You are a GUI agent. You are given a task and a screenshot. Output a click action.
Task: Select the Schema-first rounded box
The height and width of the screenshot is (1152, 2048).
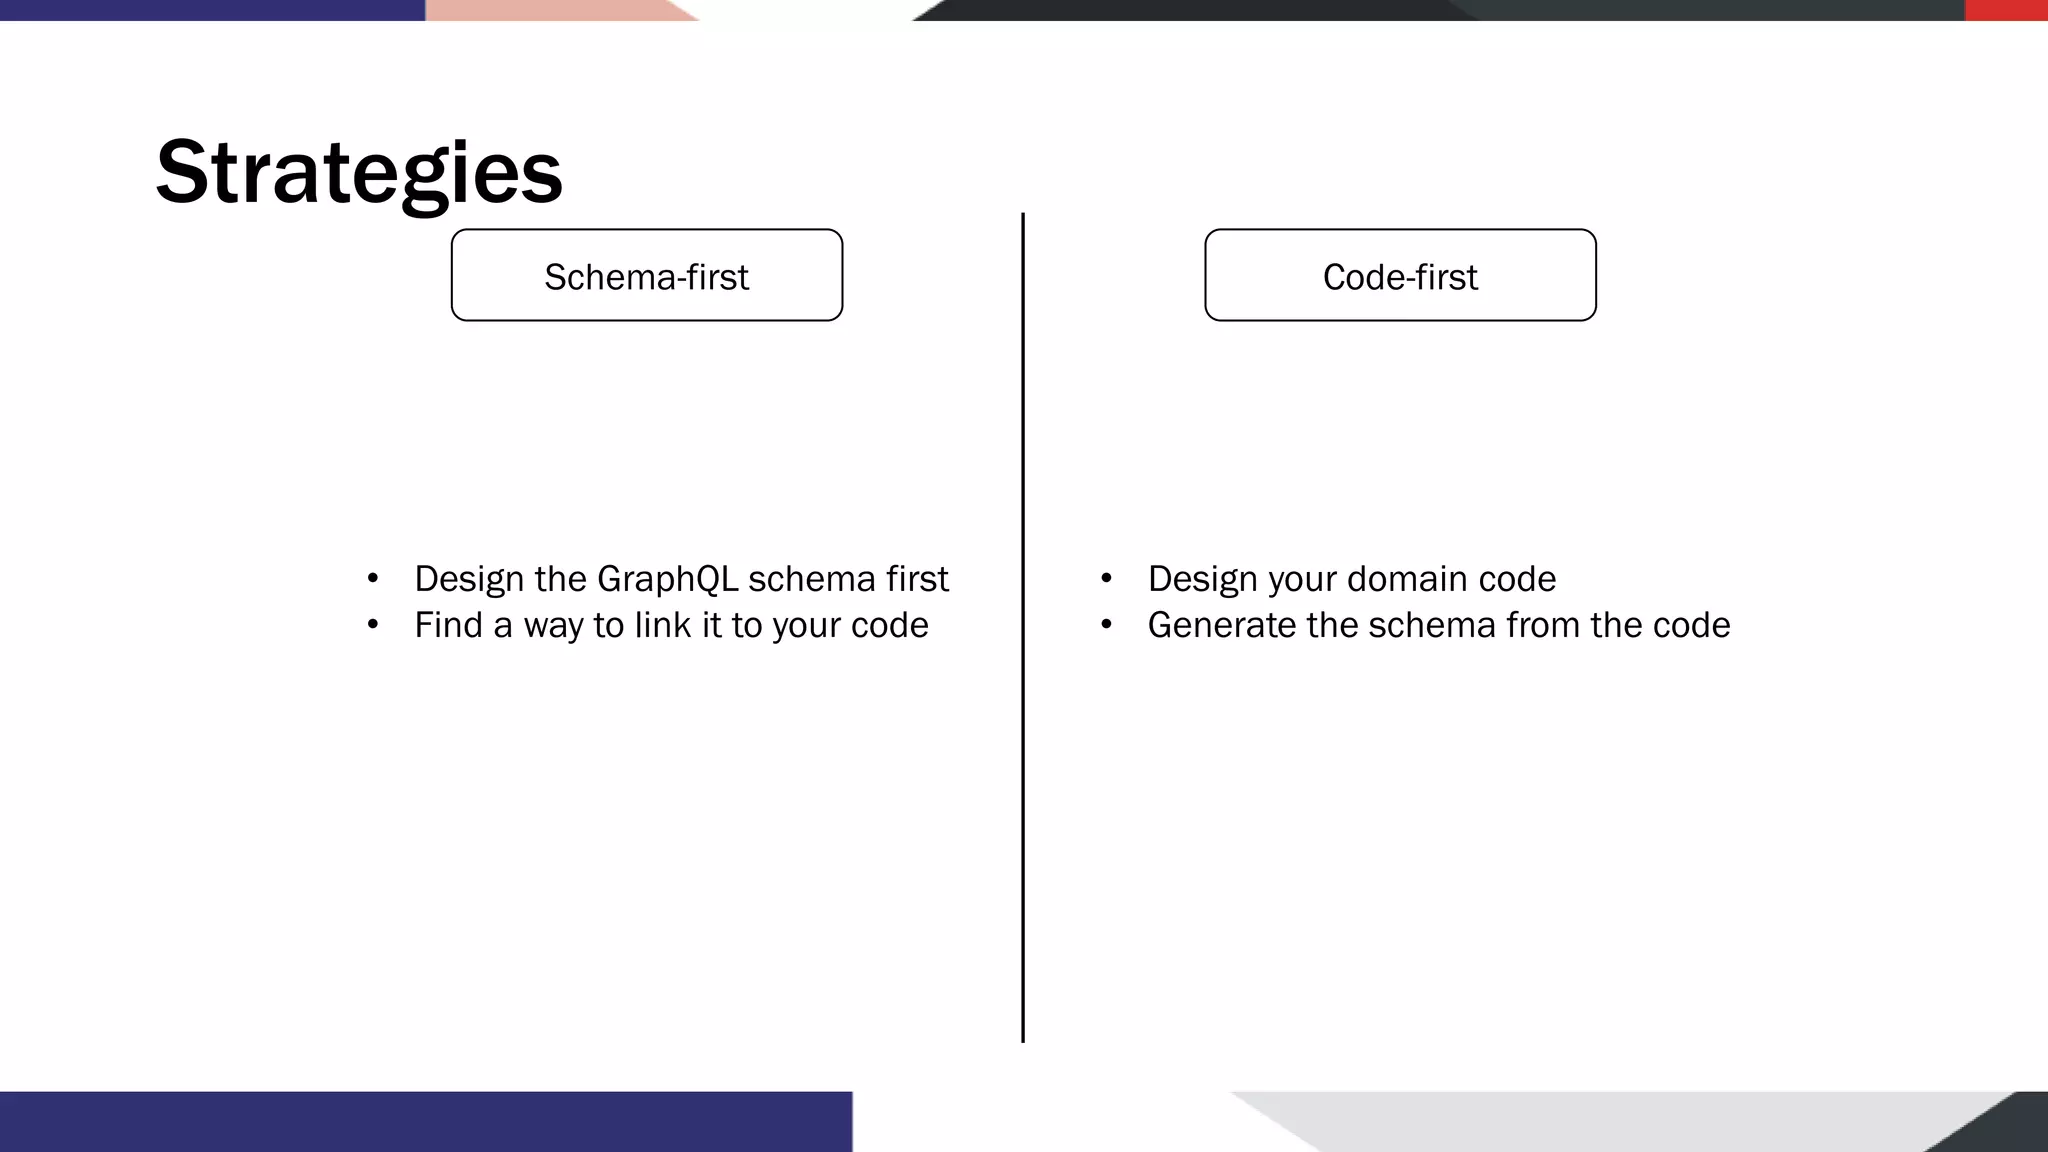[647, 275]
